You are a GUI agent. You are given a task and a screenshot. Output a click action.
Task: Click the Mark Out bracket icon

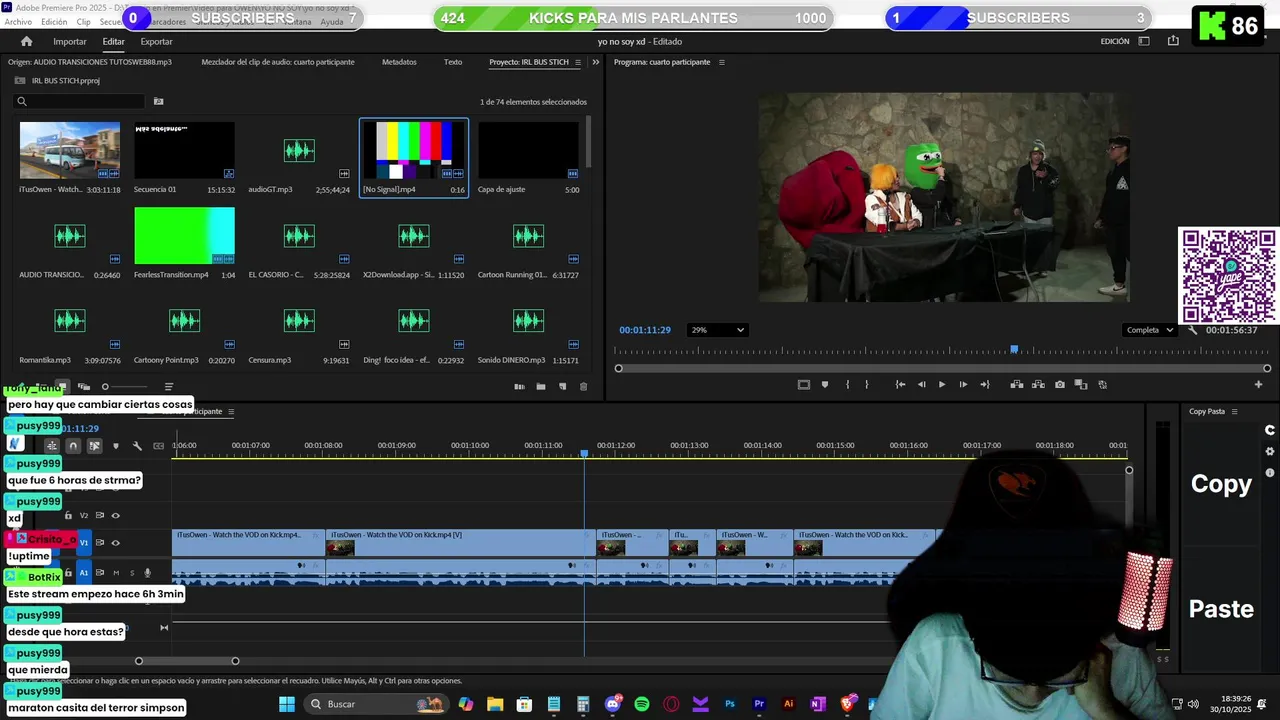pyautogui.click(x=867, y=384)
